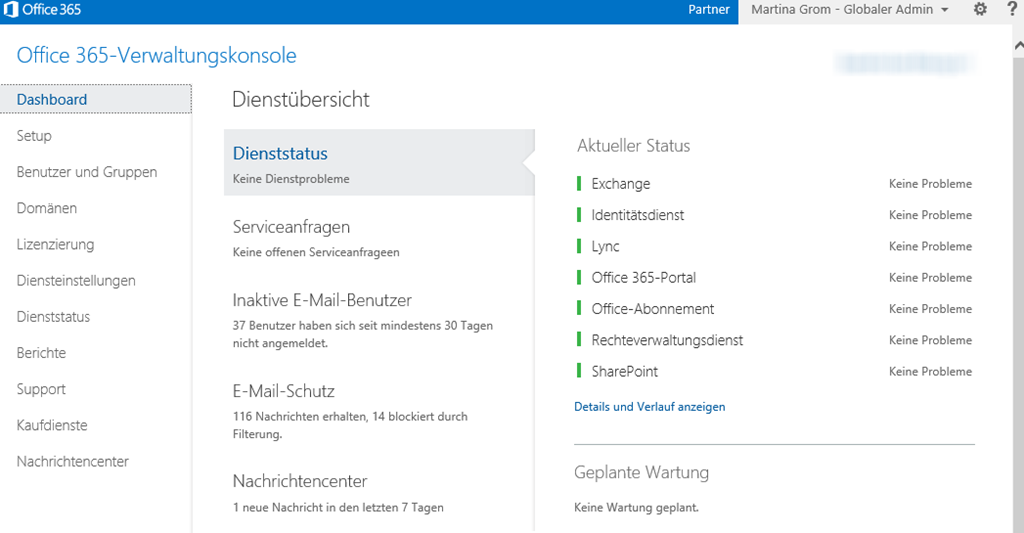Open the Partner menu in top bar
1024x533 pixels.
coord(709,10)
